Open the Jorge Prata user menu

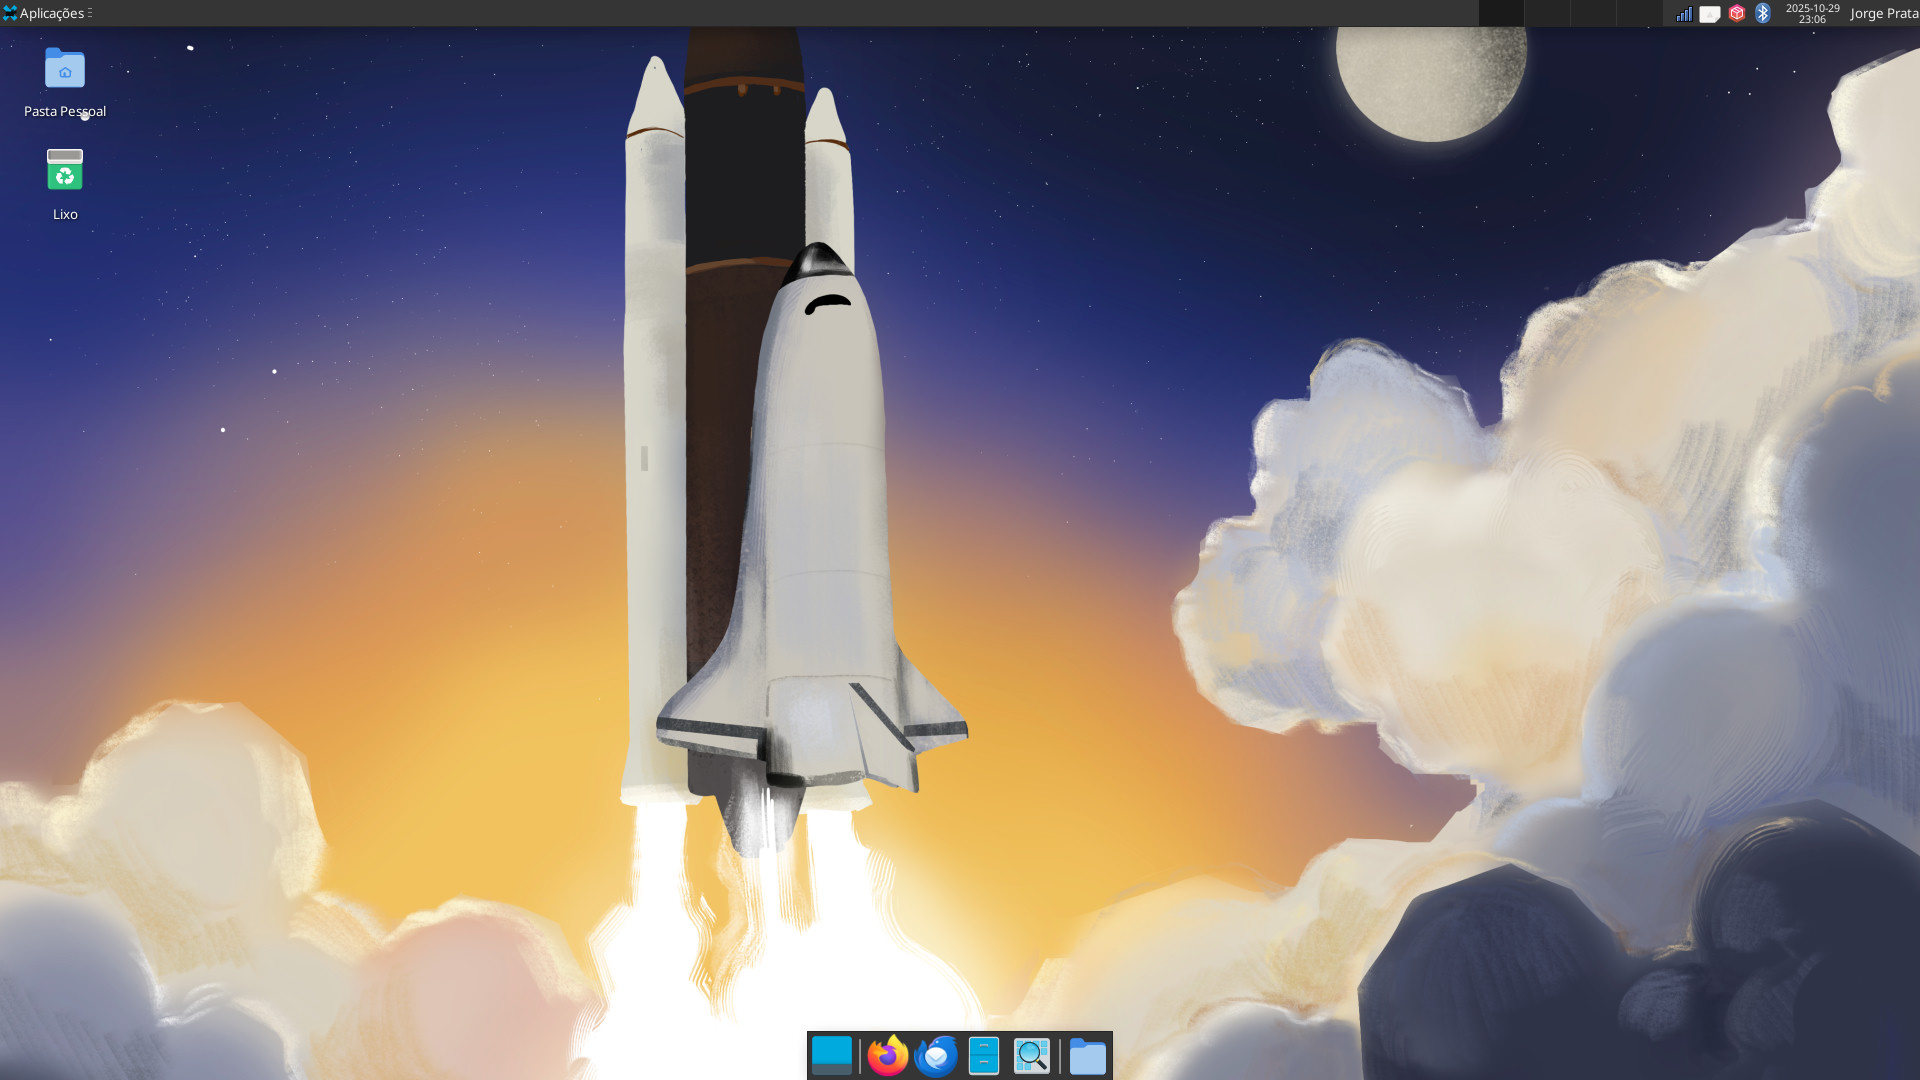[1884, 13]
